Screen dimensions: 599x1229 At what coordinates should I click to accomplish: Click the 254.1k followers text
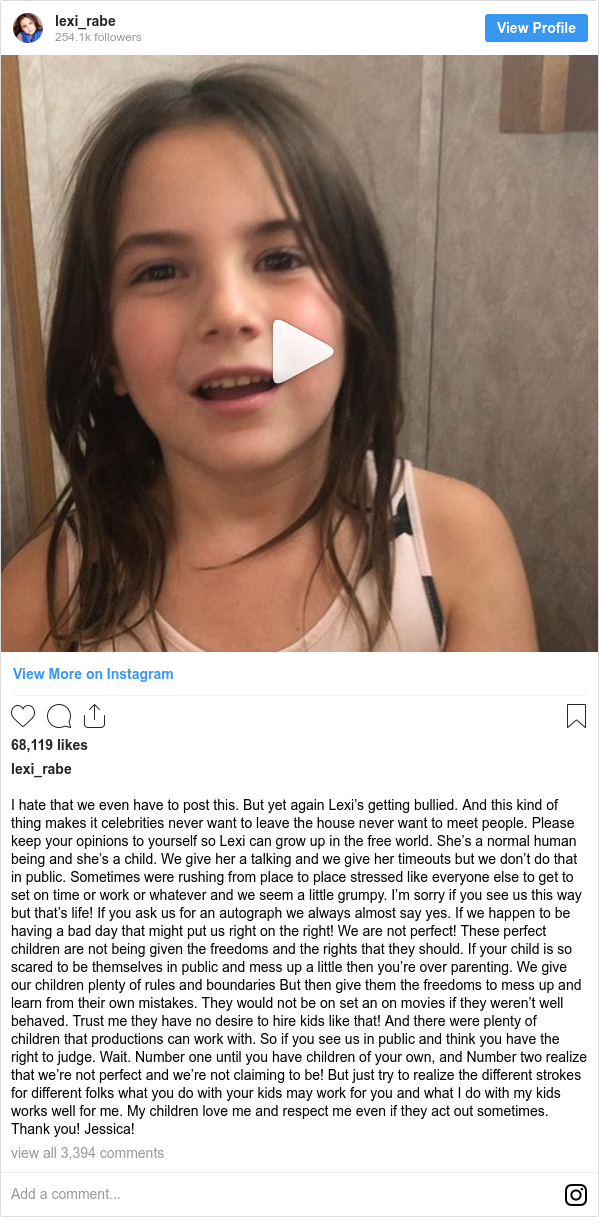(98, 37)
